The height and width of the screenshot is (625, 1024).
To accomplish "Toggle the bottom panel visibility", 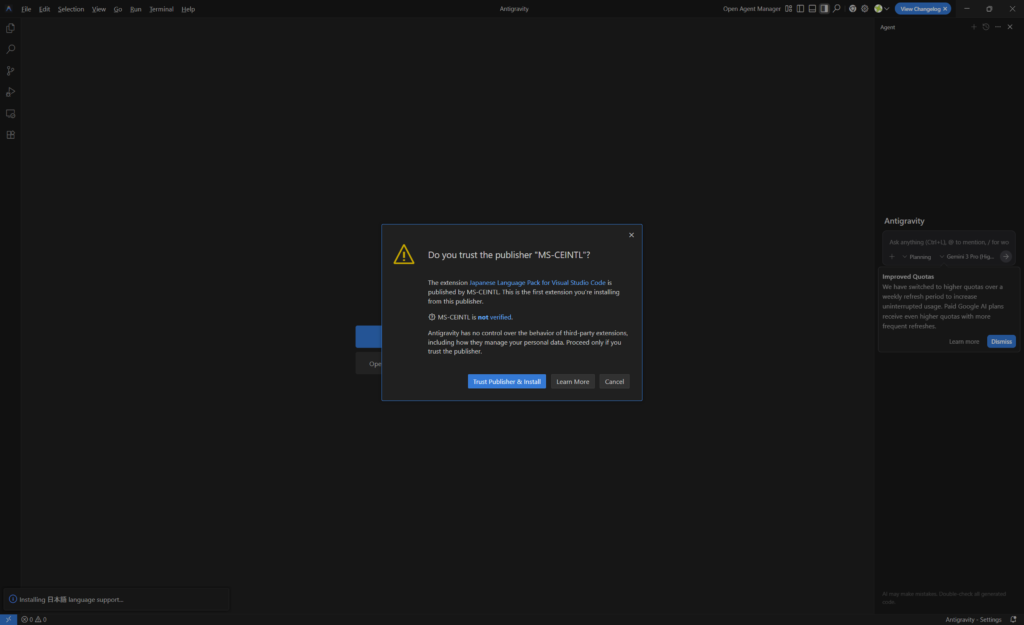I will tap(812, 9).
